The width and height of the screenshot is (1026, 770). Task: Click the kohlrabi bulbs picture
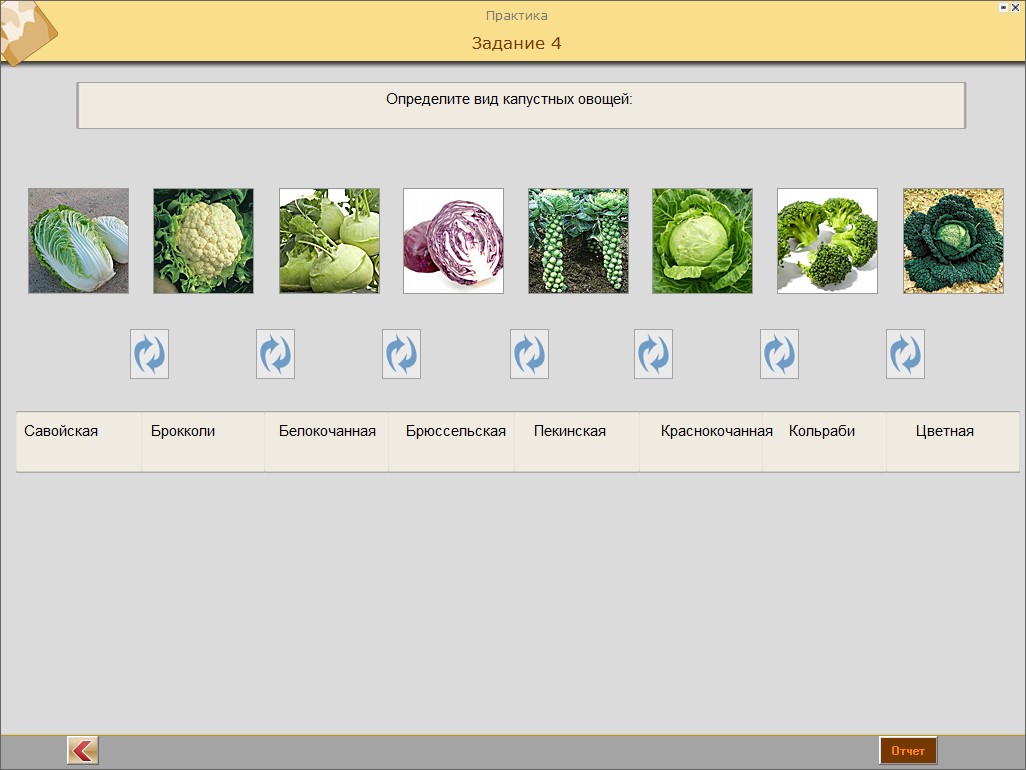[329, 241]
